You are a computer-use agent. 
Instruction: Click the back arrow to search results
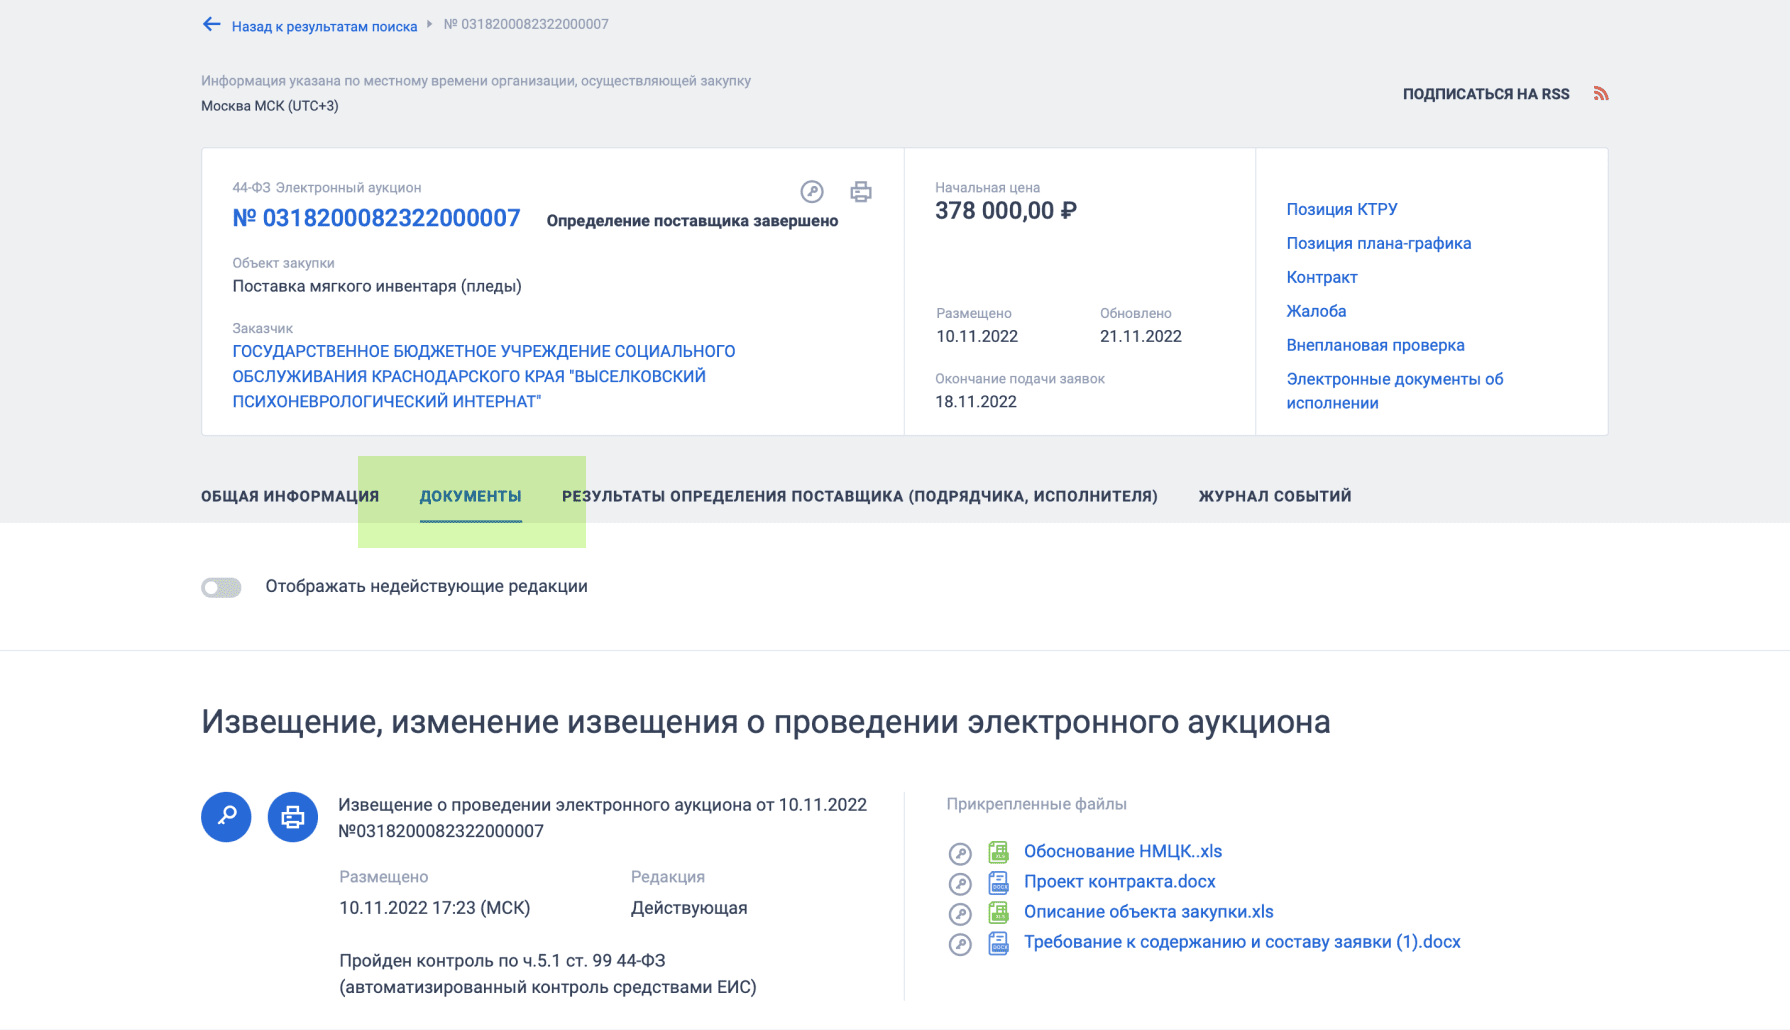coord(211,25)
